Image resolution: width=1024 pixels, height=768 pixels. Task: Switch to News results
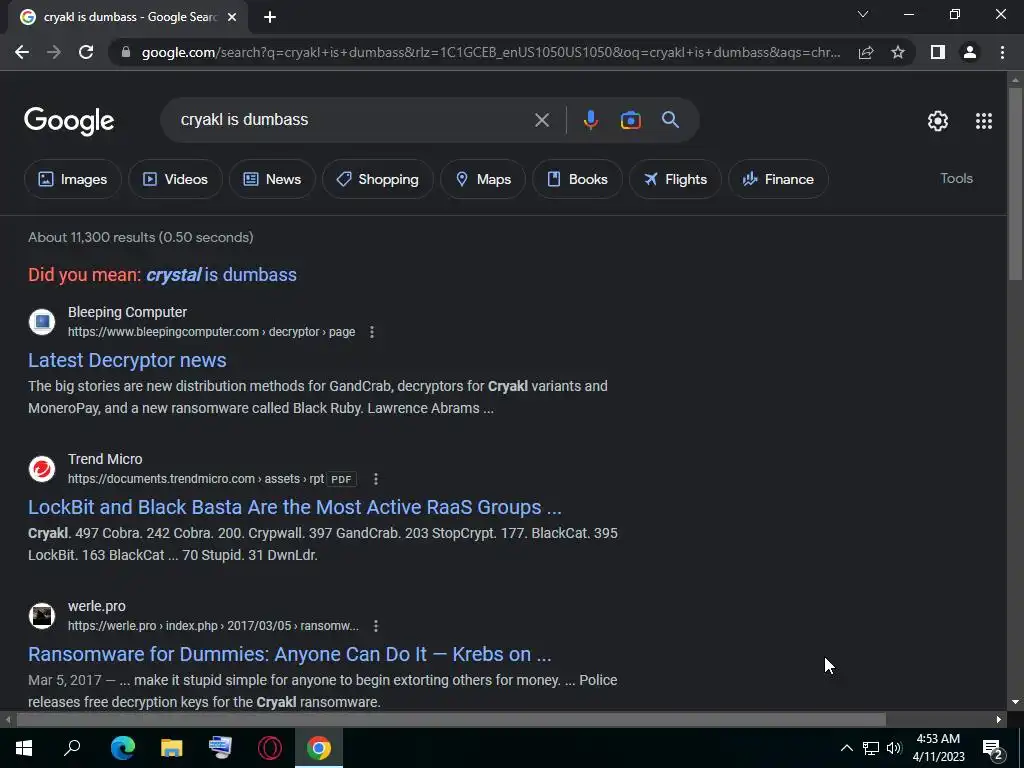click(x=272, y=179)
